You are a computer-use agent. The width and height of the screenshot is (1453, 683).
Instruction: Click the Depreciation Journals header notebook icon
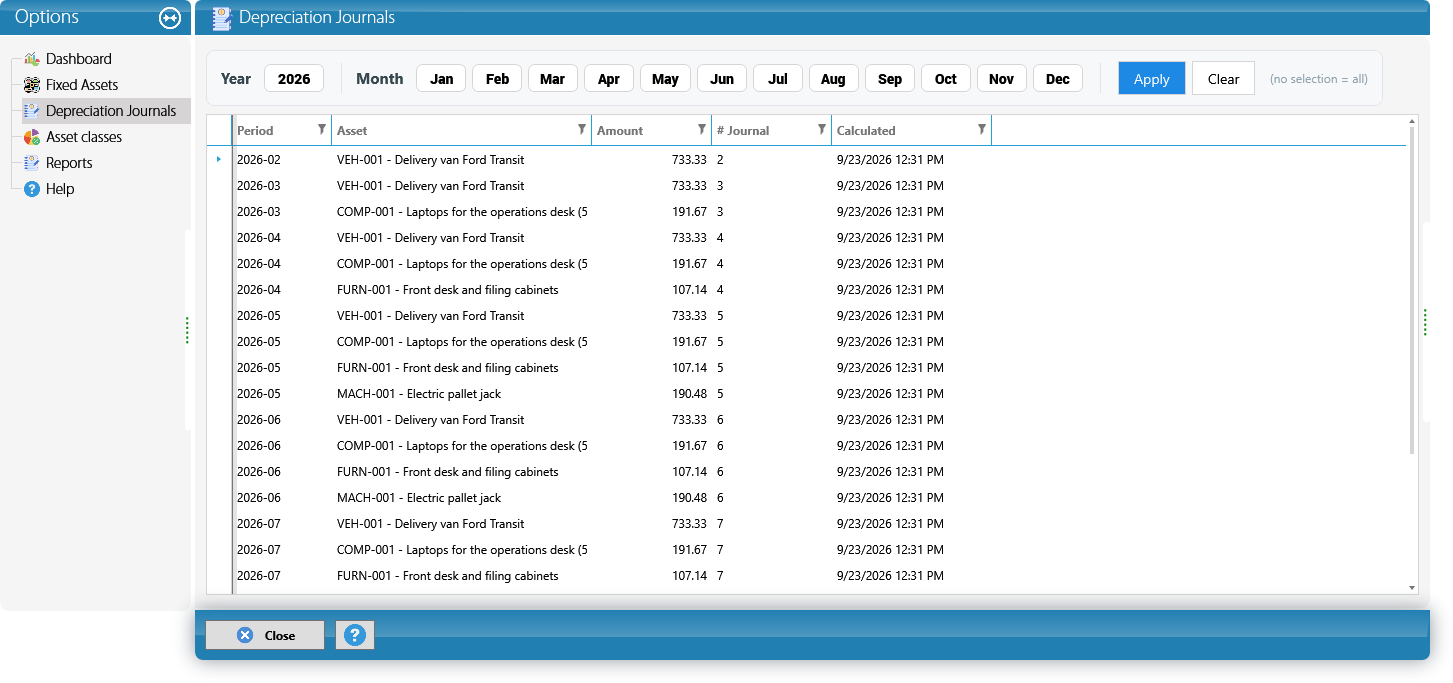click(x=222, y=18)
